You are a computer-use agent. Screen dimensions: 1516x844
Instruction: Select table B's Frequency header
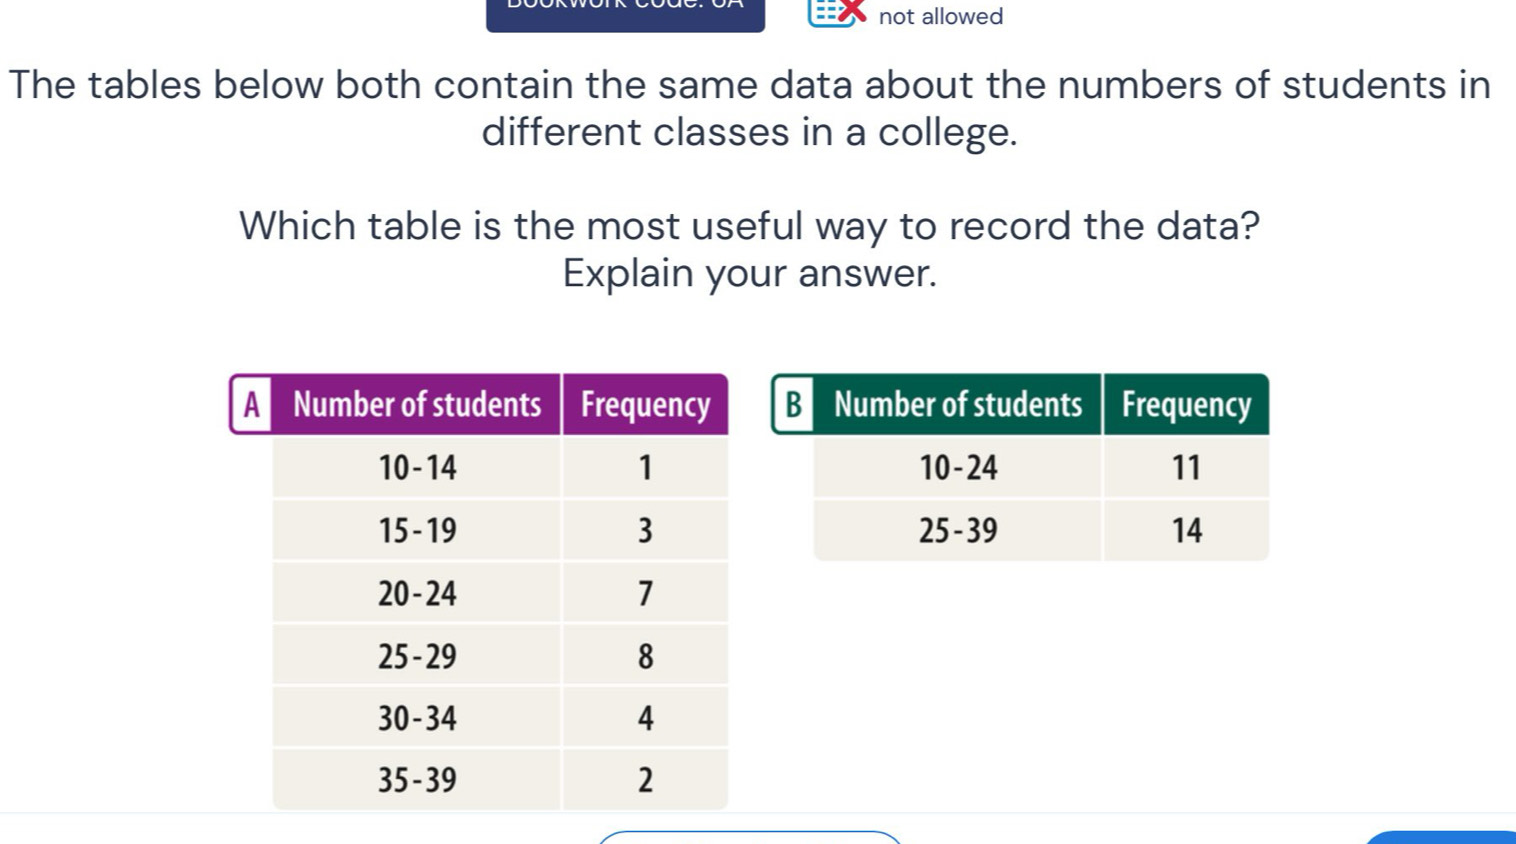1186,405
